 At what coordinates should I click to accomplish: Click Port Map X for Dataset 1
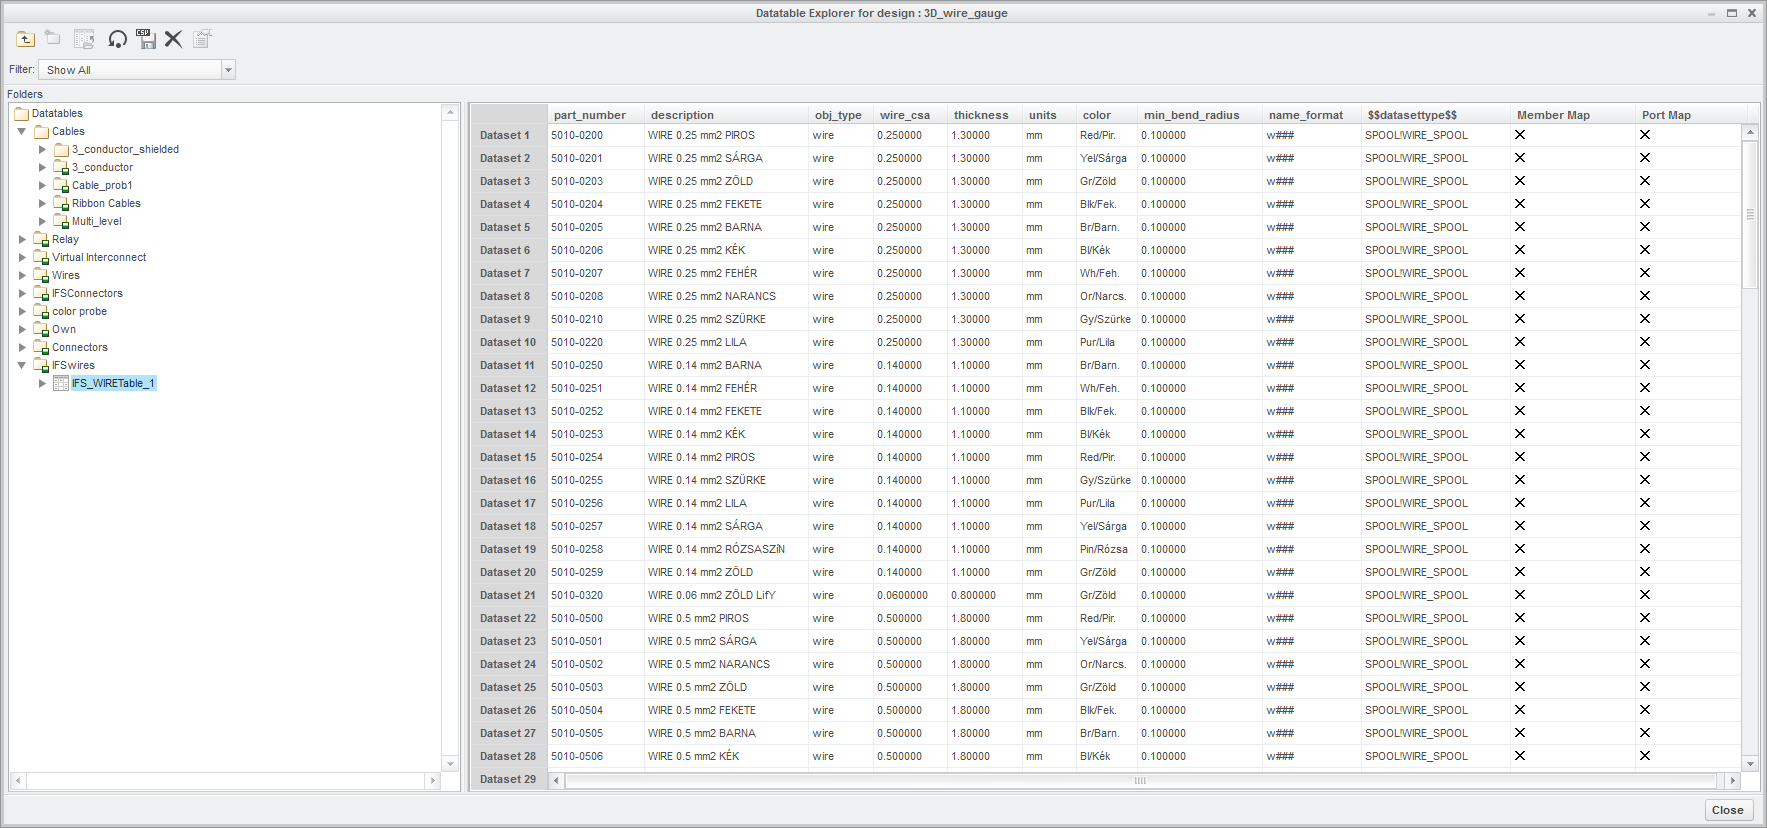coord(1645,135)
